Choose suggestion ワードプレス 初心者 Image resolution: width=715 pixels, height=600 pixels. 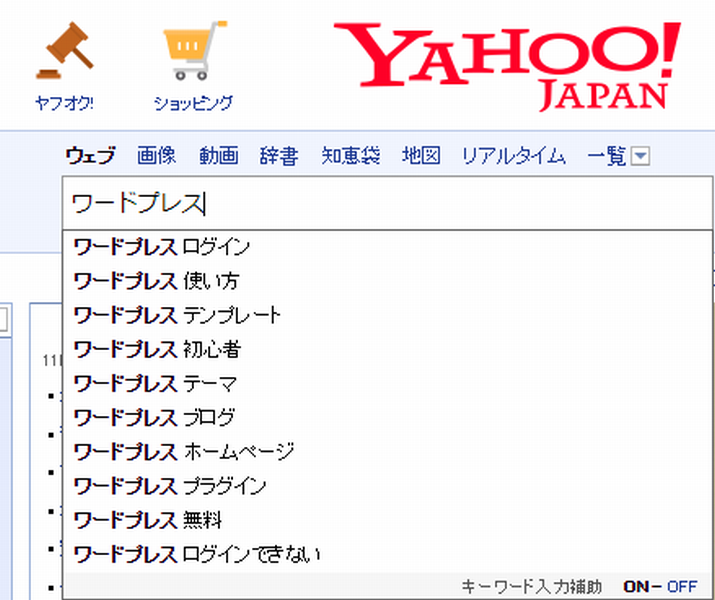388,350
